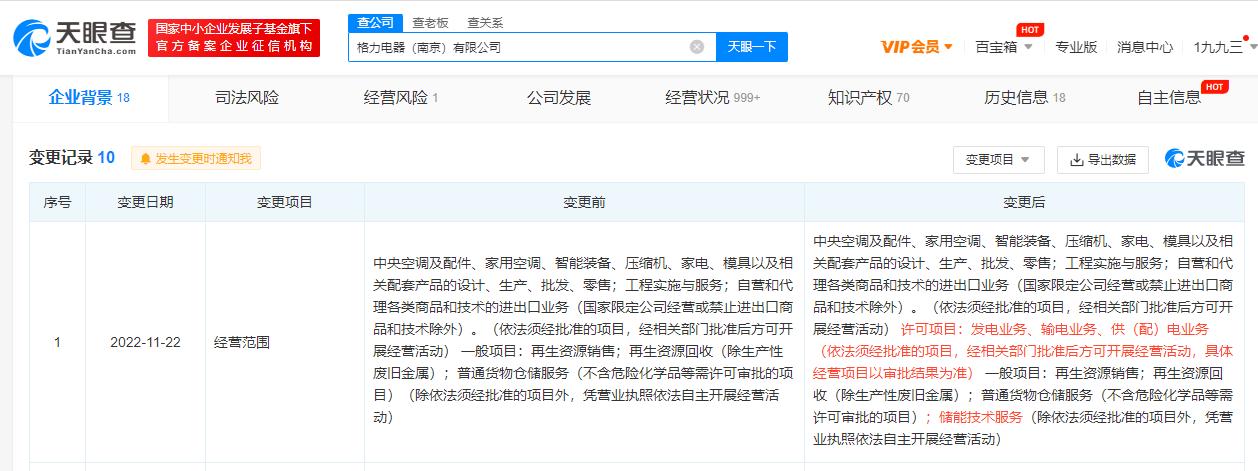Clear the search box text

pos(697,47)
